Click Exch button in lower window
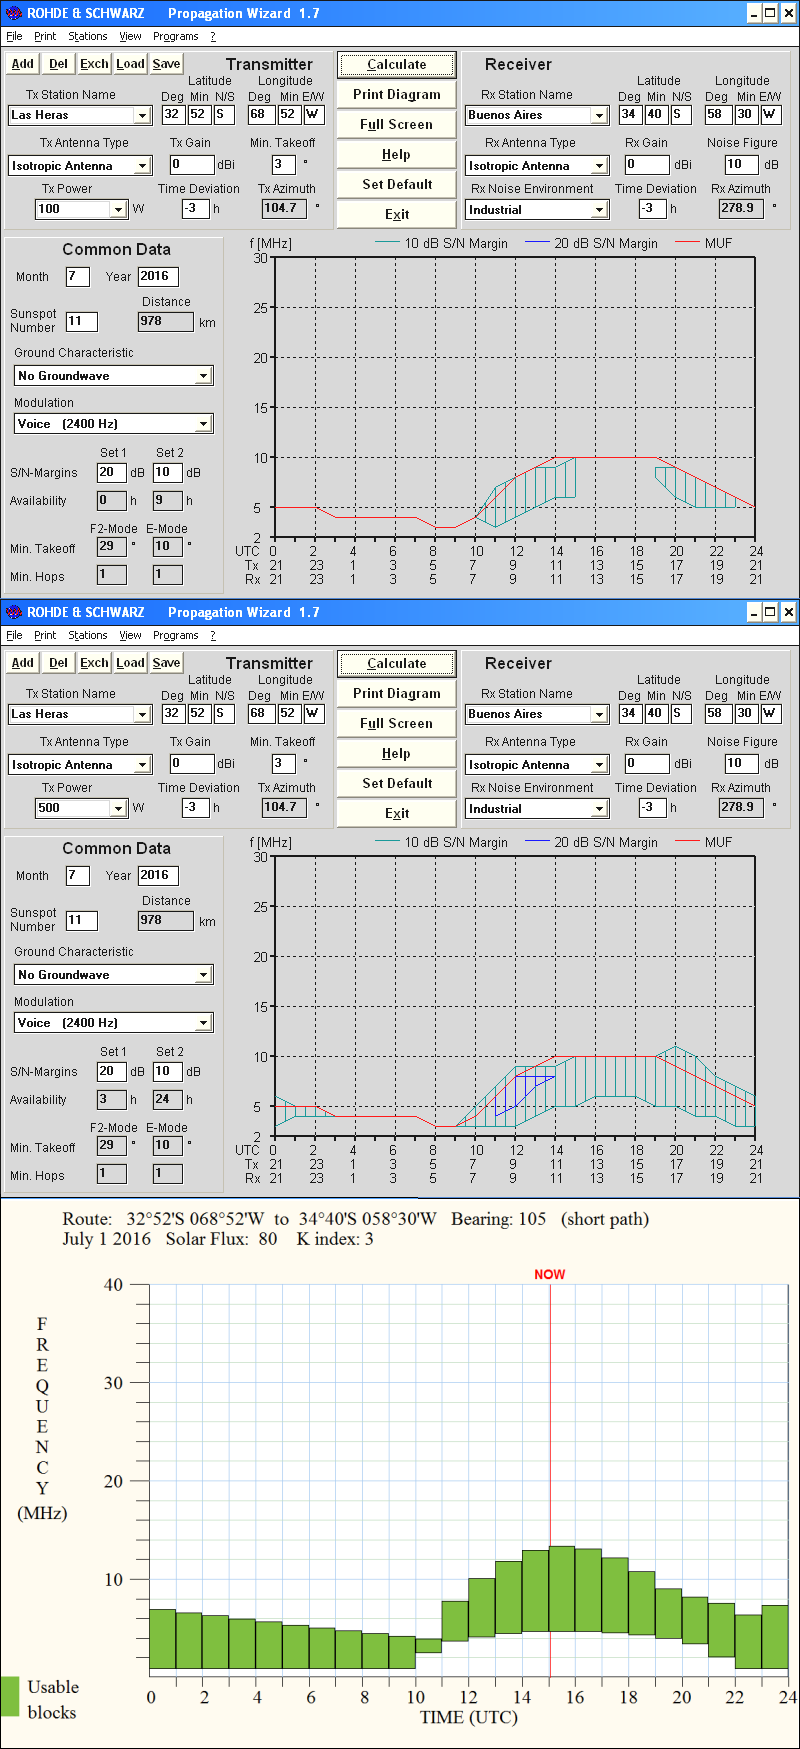 94,662
